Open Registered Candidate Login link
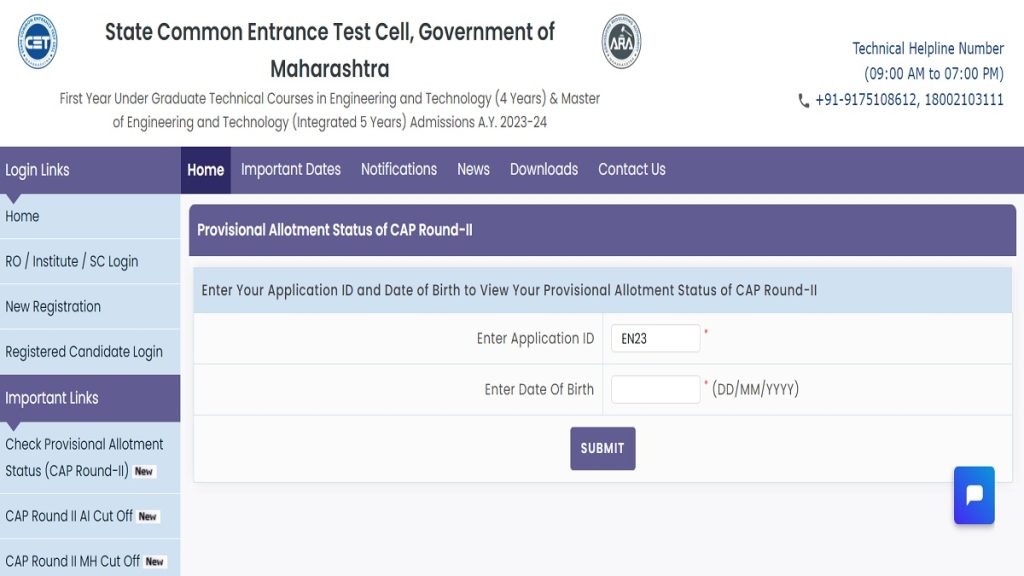 (x=84, y=352)
